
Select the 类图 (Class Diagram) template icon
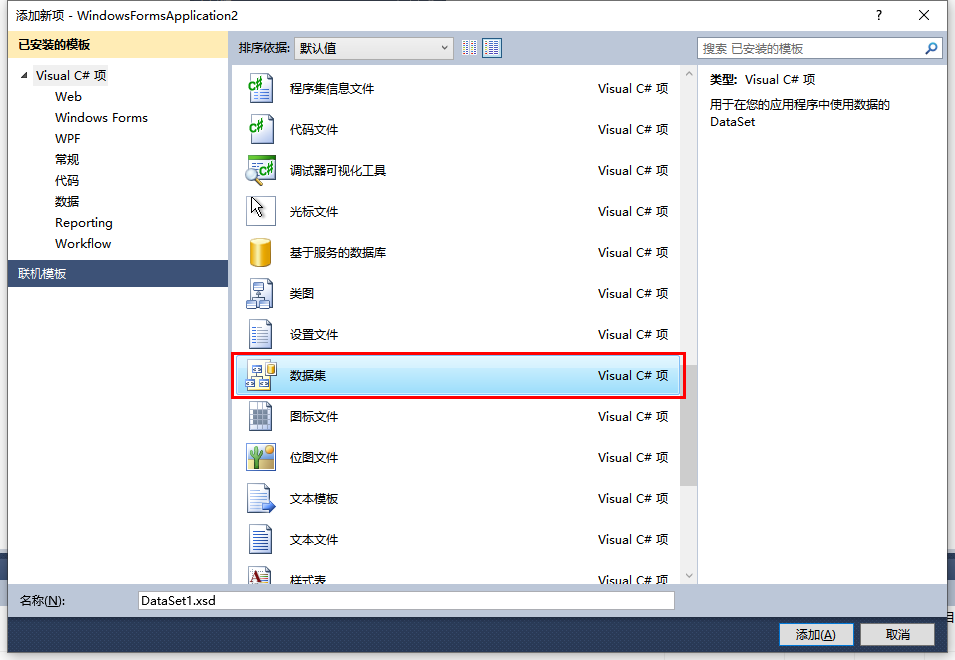[260, 293]
